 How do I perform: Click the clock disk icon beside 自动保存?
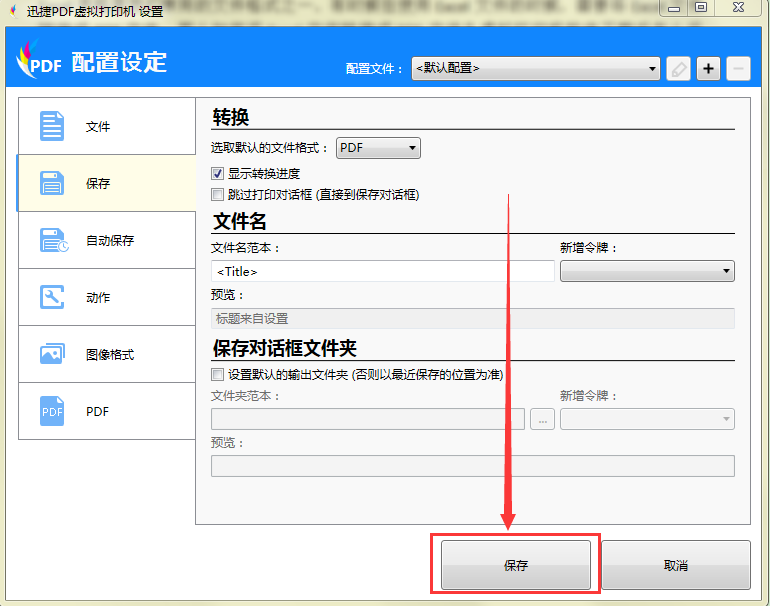click(54, 240)
